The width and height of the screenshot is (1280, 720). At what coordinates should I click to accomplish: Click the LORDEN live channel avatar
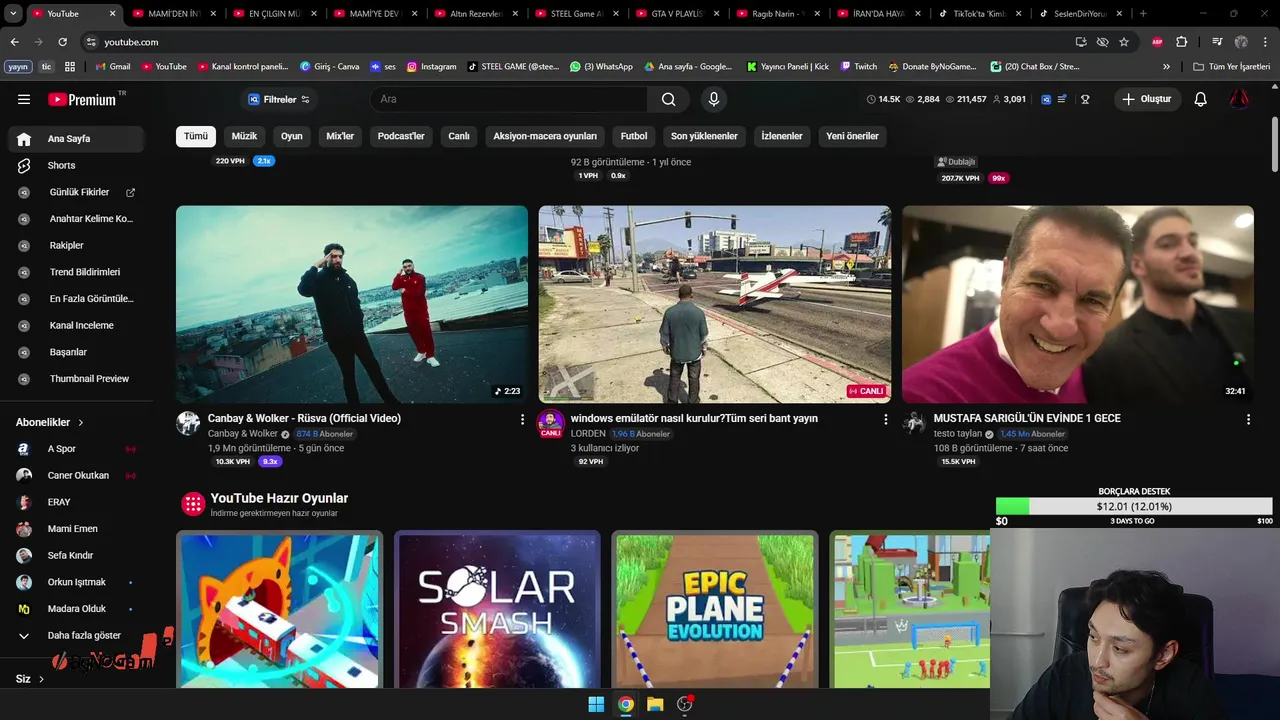[551, 423]
